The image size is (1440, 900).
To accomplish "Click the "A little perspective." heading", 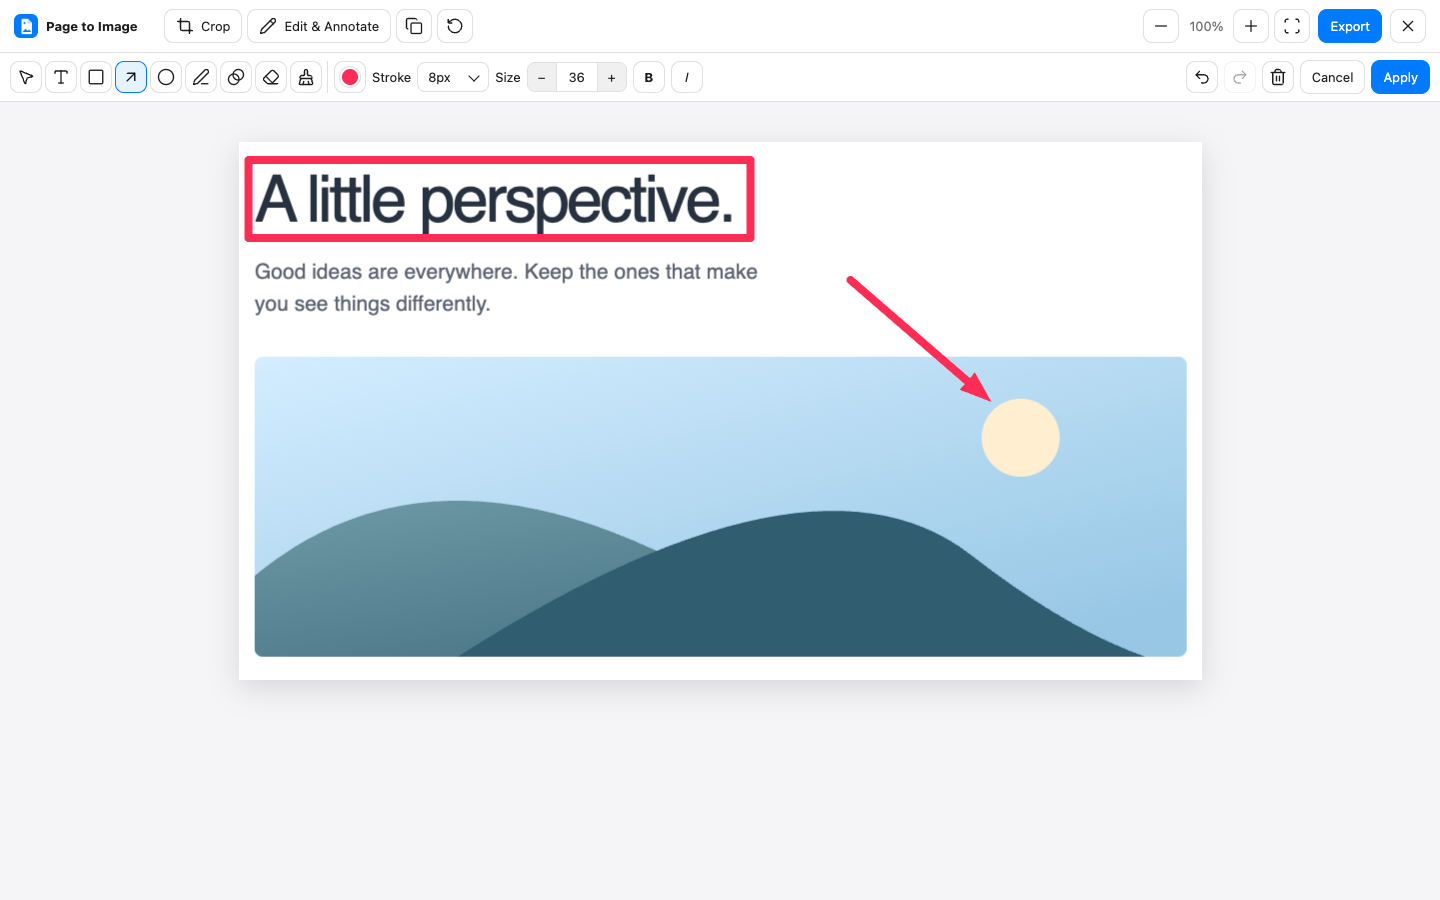I will pos(495,199).
